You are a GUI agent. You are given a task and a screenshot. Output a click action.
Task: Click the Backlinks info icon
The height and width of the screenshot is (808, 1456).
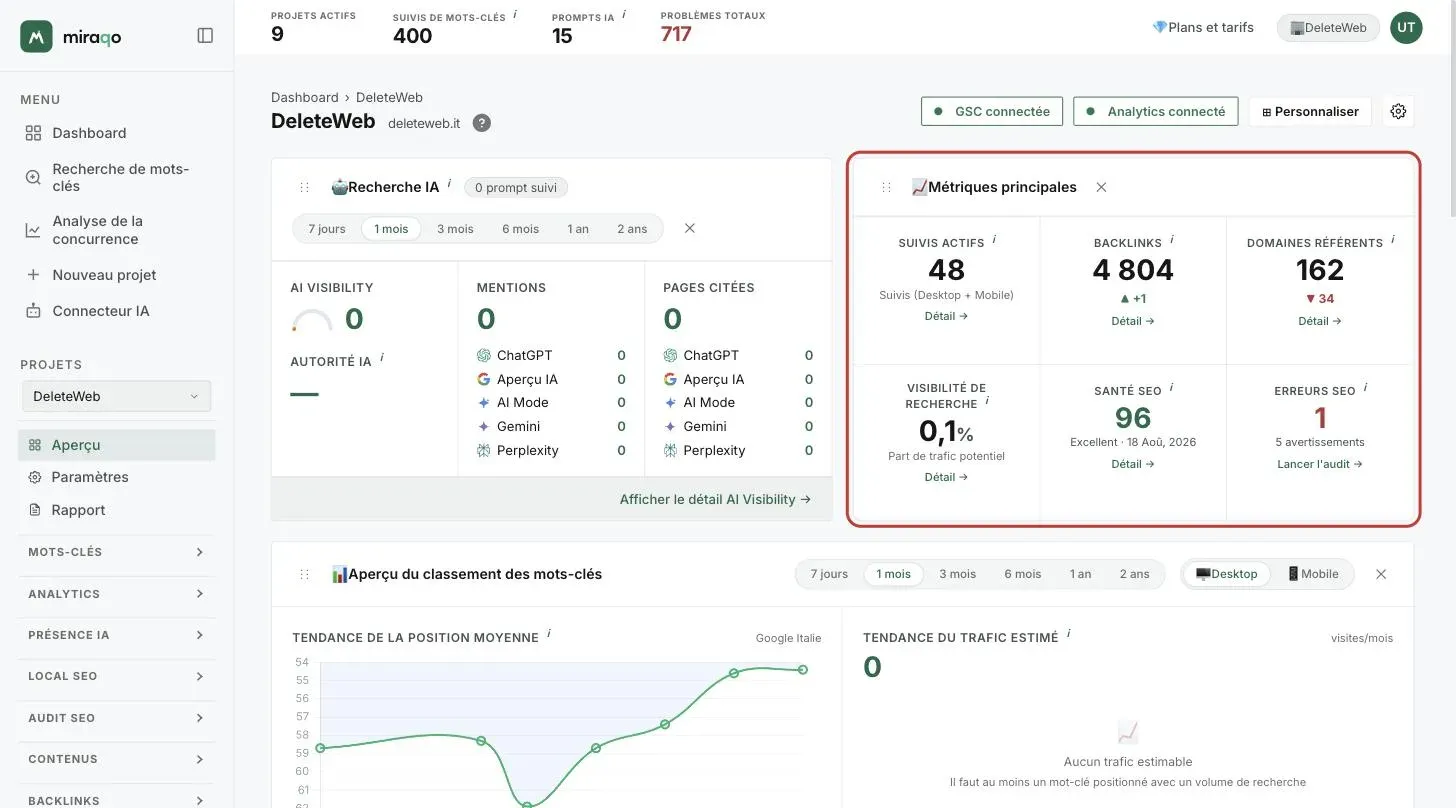coord(1172,240)
